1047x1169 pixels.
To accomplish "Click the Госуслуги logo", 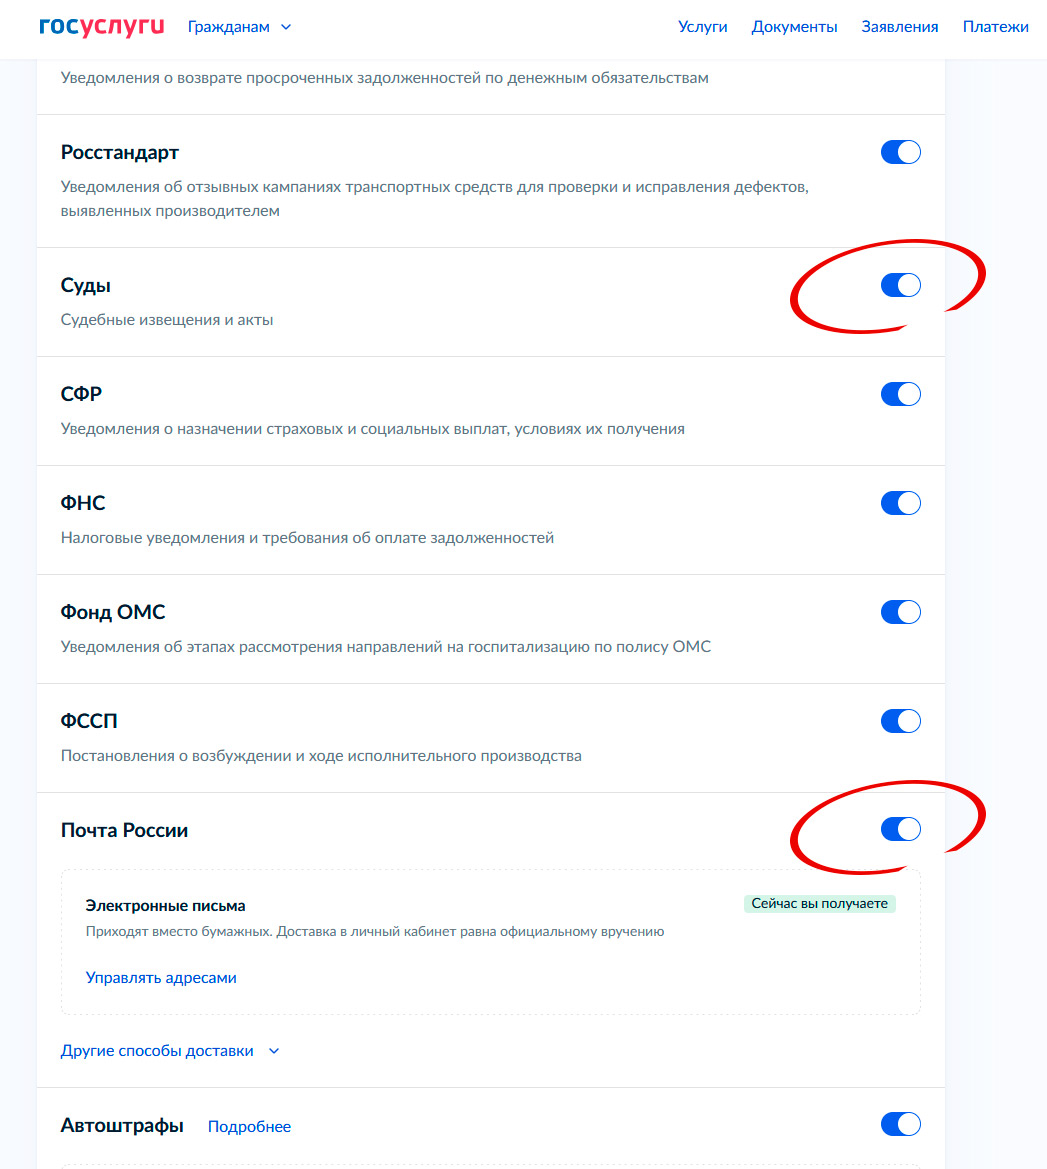I will (x=101, y=27).
